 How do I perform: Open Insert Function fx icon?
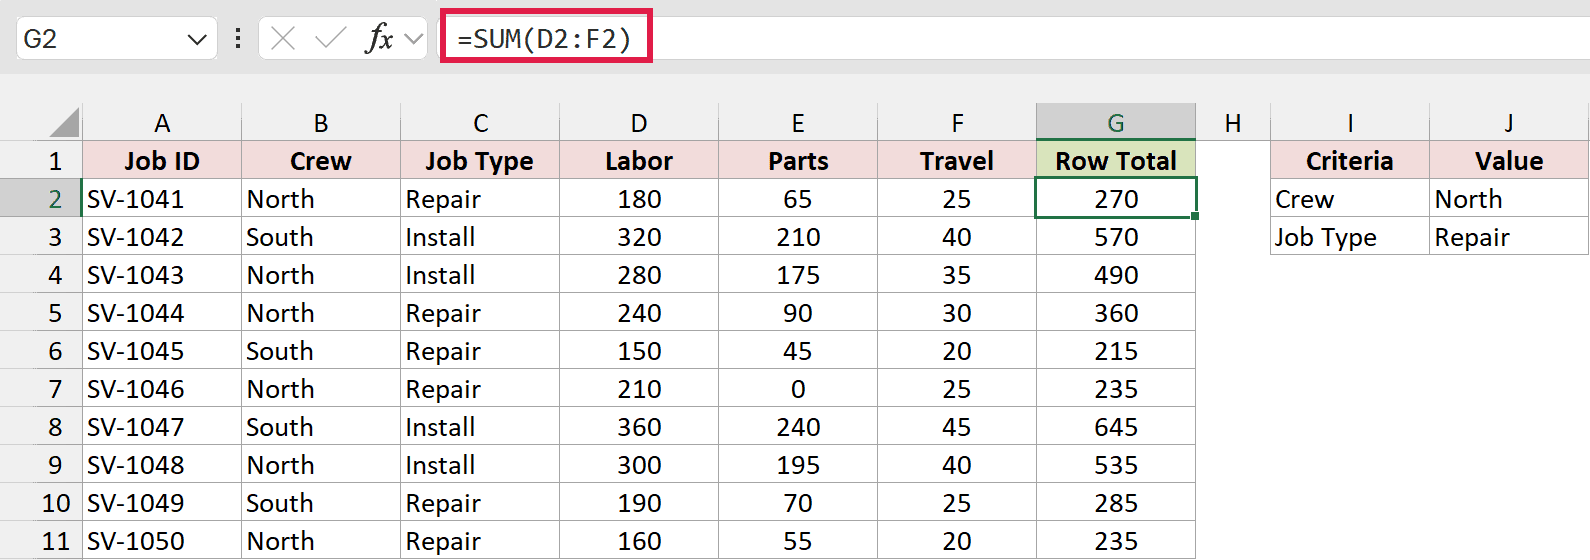tap(379, 39)
